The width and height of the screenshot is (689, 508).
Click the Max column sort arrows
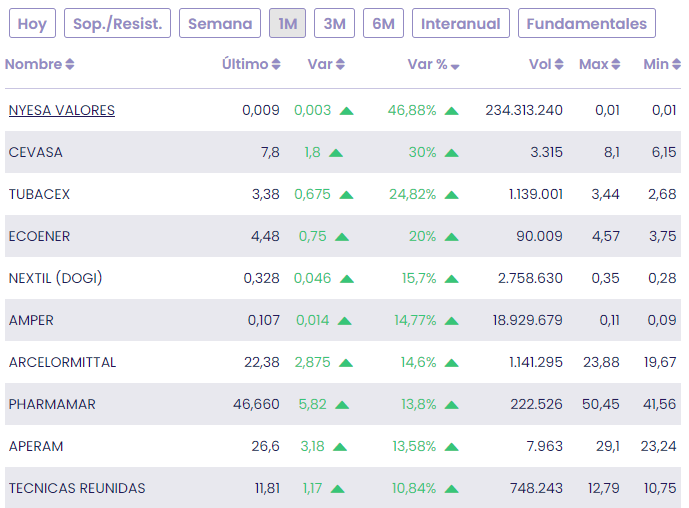pyautogui.click(x=616, y=65)
